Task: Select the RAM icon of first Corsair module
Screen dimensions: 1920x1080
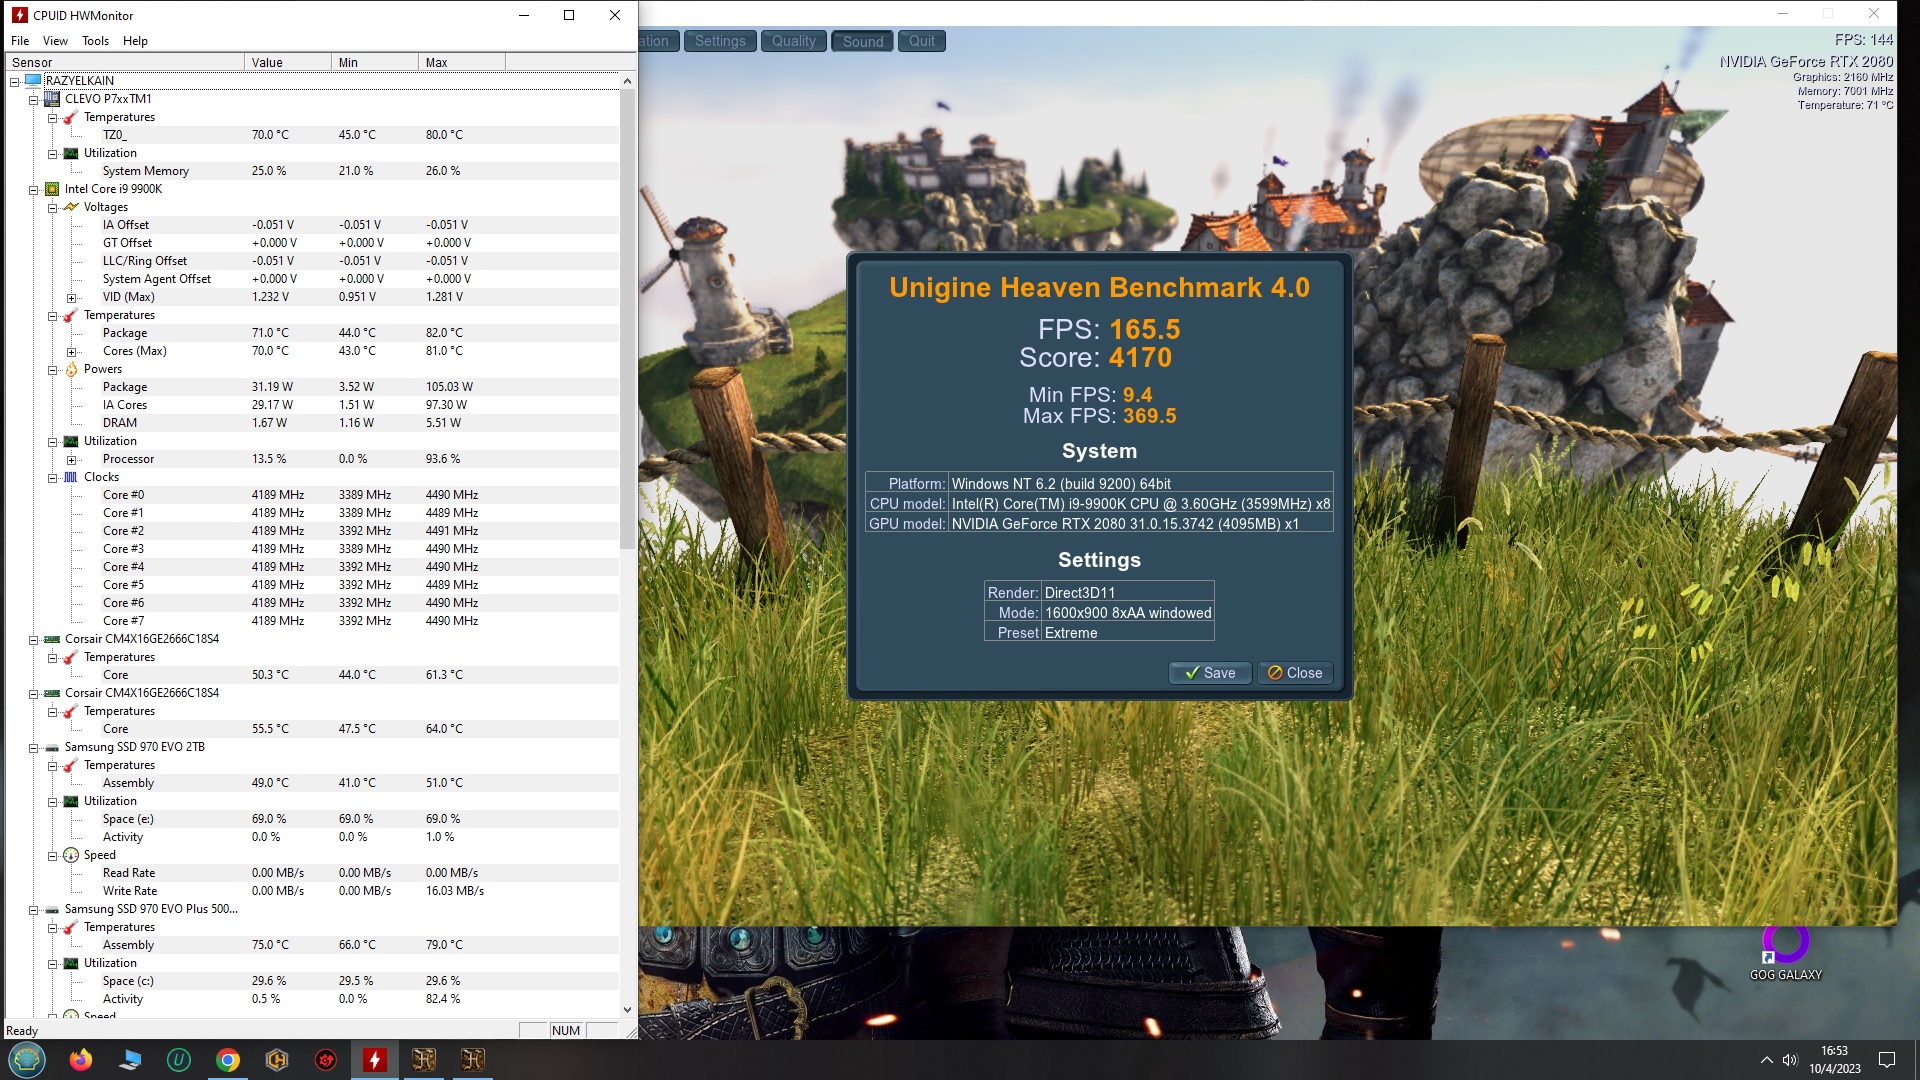Action: [x=52, y=639]
